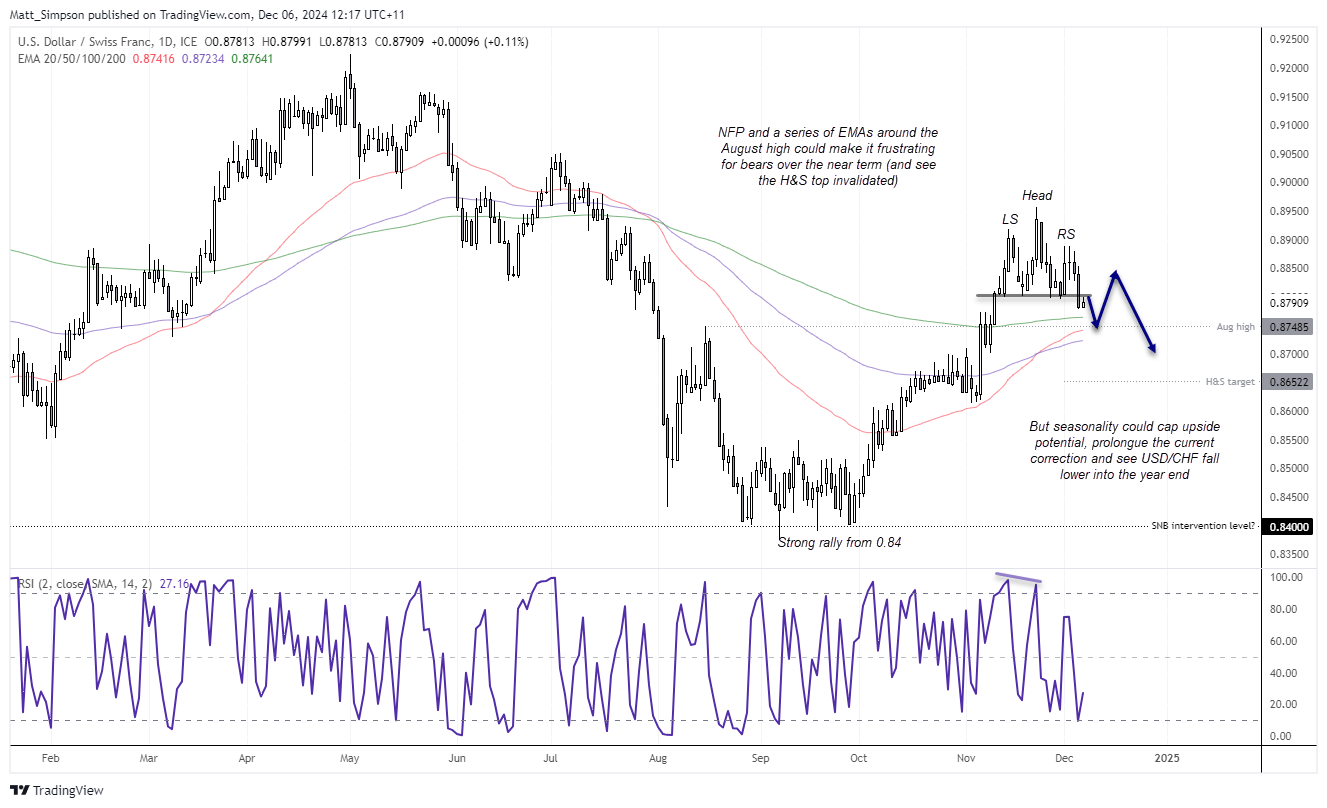The height and width of the screenshot is (808, 1327).
Task: Click the daily change +0.00096 (+0.11%)
Action: click(x=481, y=42)
